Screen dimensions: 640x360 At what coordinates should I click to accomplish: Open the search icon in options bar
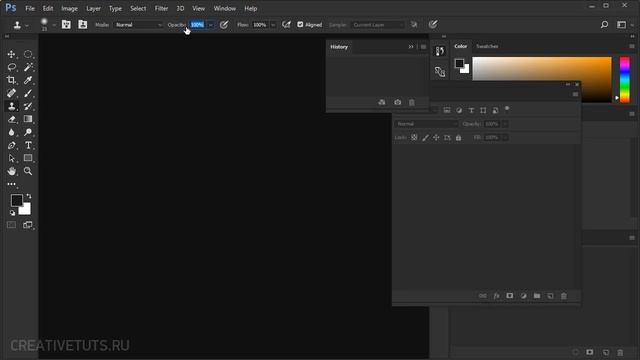604,25
